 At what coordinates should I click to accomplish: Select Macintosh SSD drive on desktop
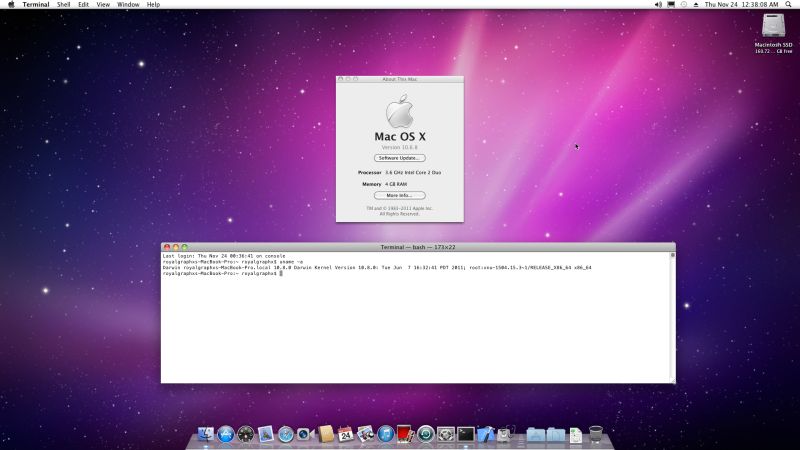(773, 33)
